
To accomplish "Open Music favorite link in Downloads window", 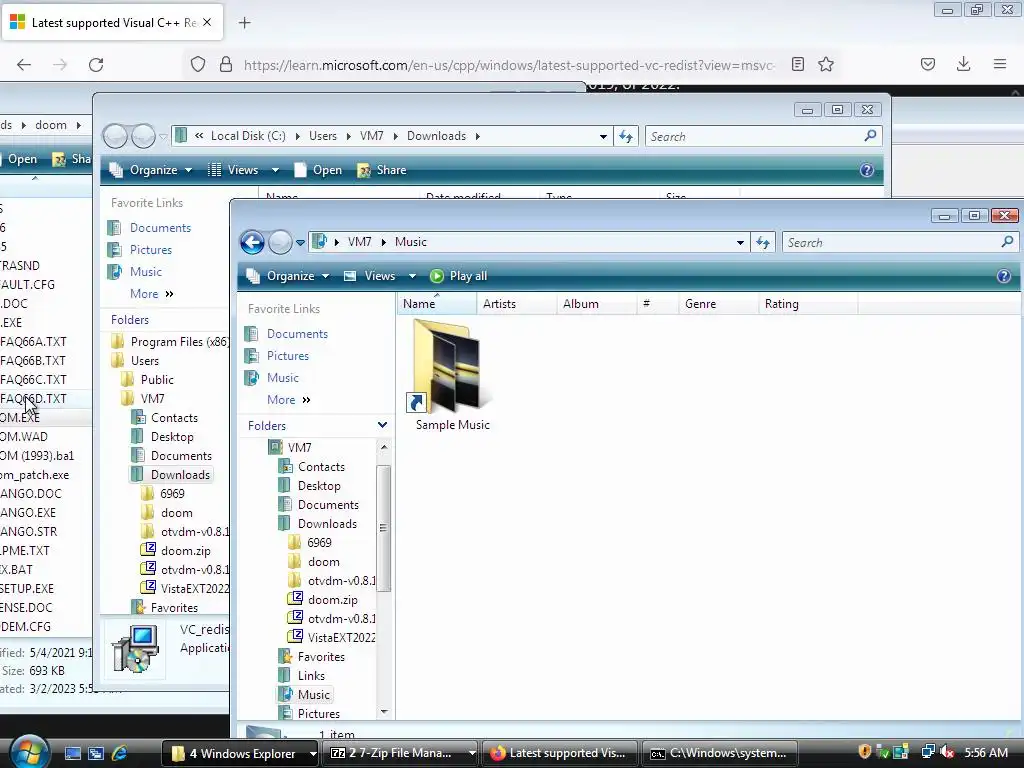I will click(x=146, y=272).
